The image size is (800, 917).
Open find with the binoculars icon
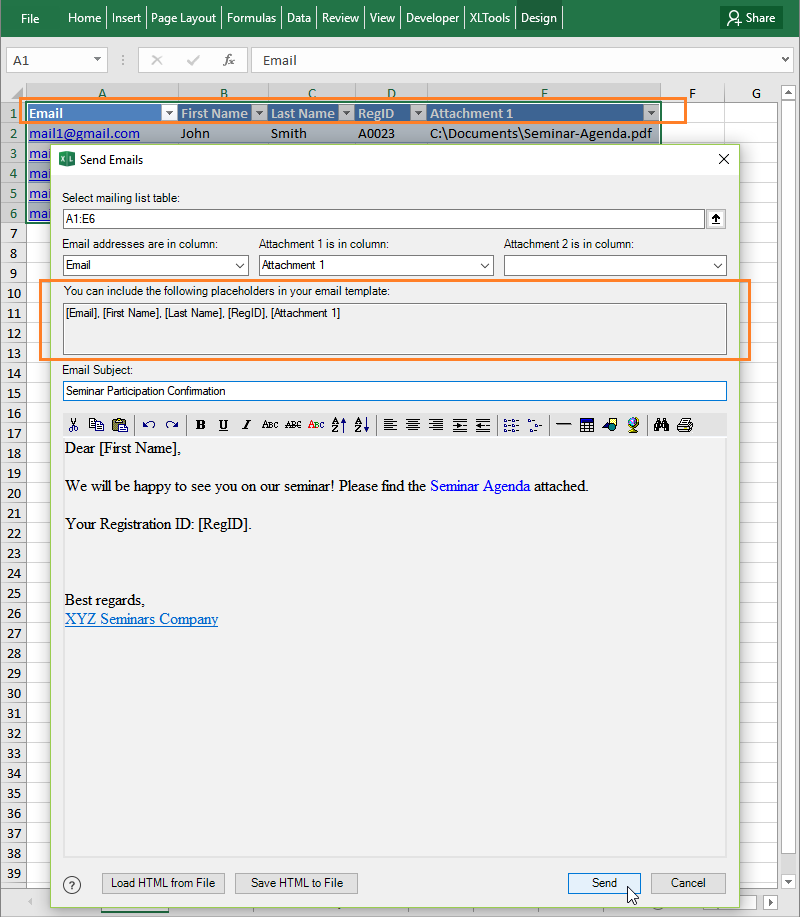[661, 424]
